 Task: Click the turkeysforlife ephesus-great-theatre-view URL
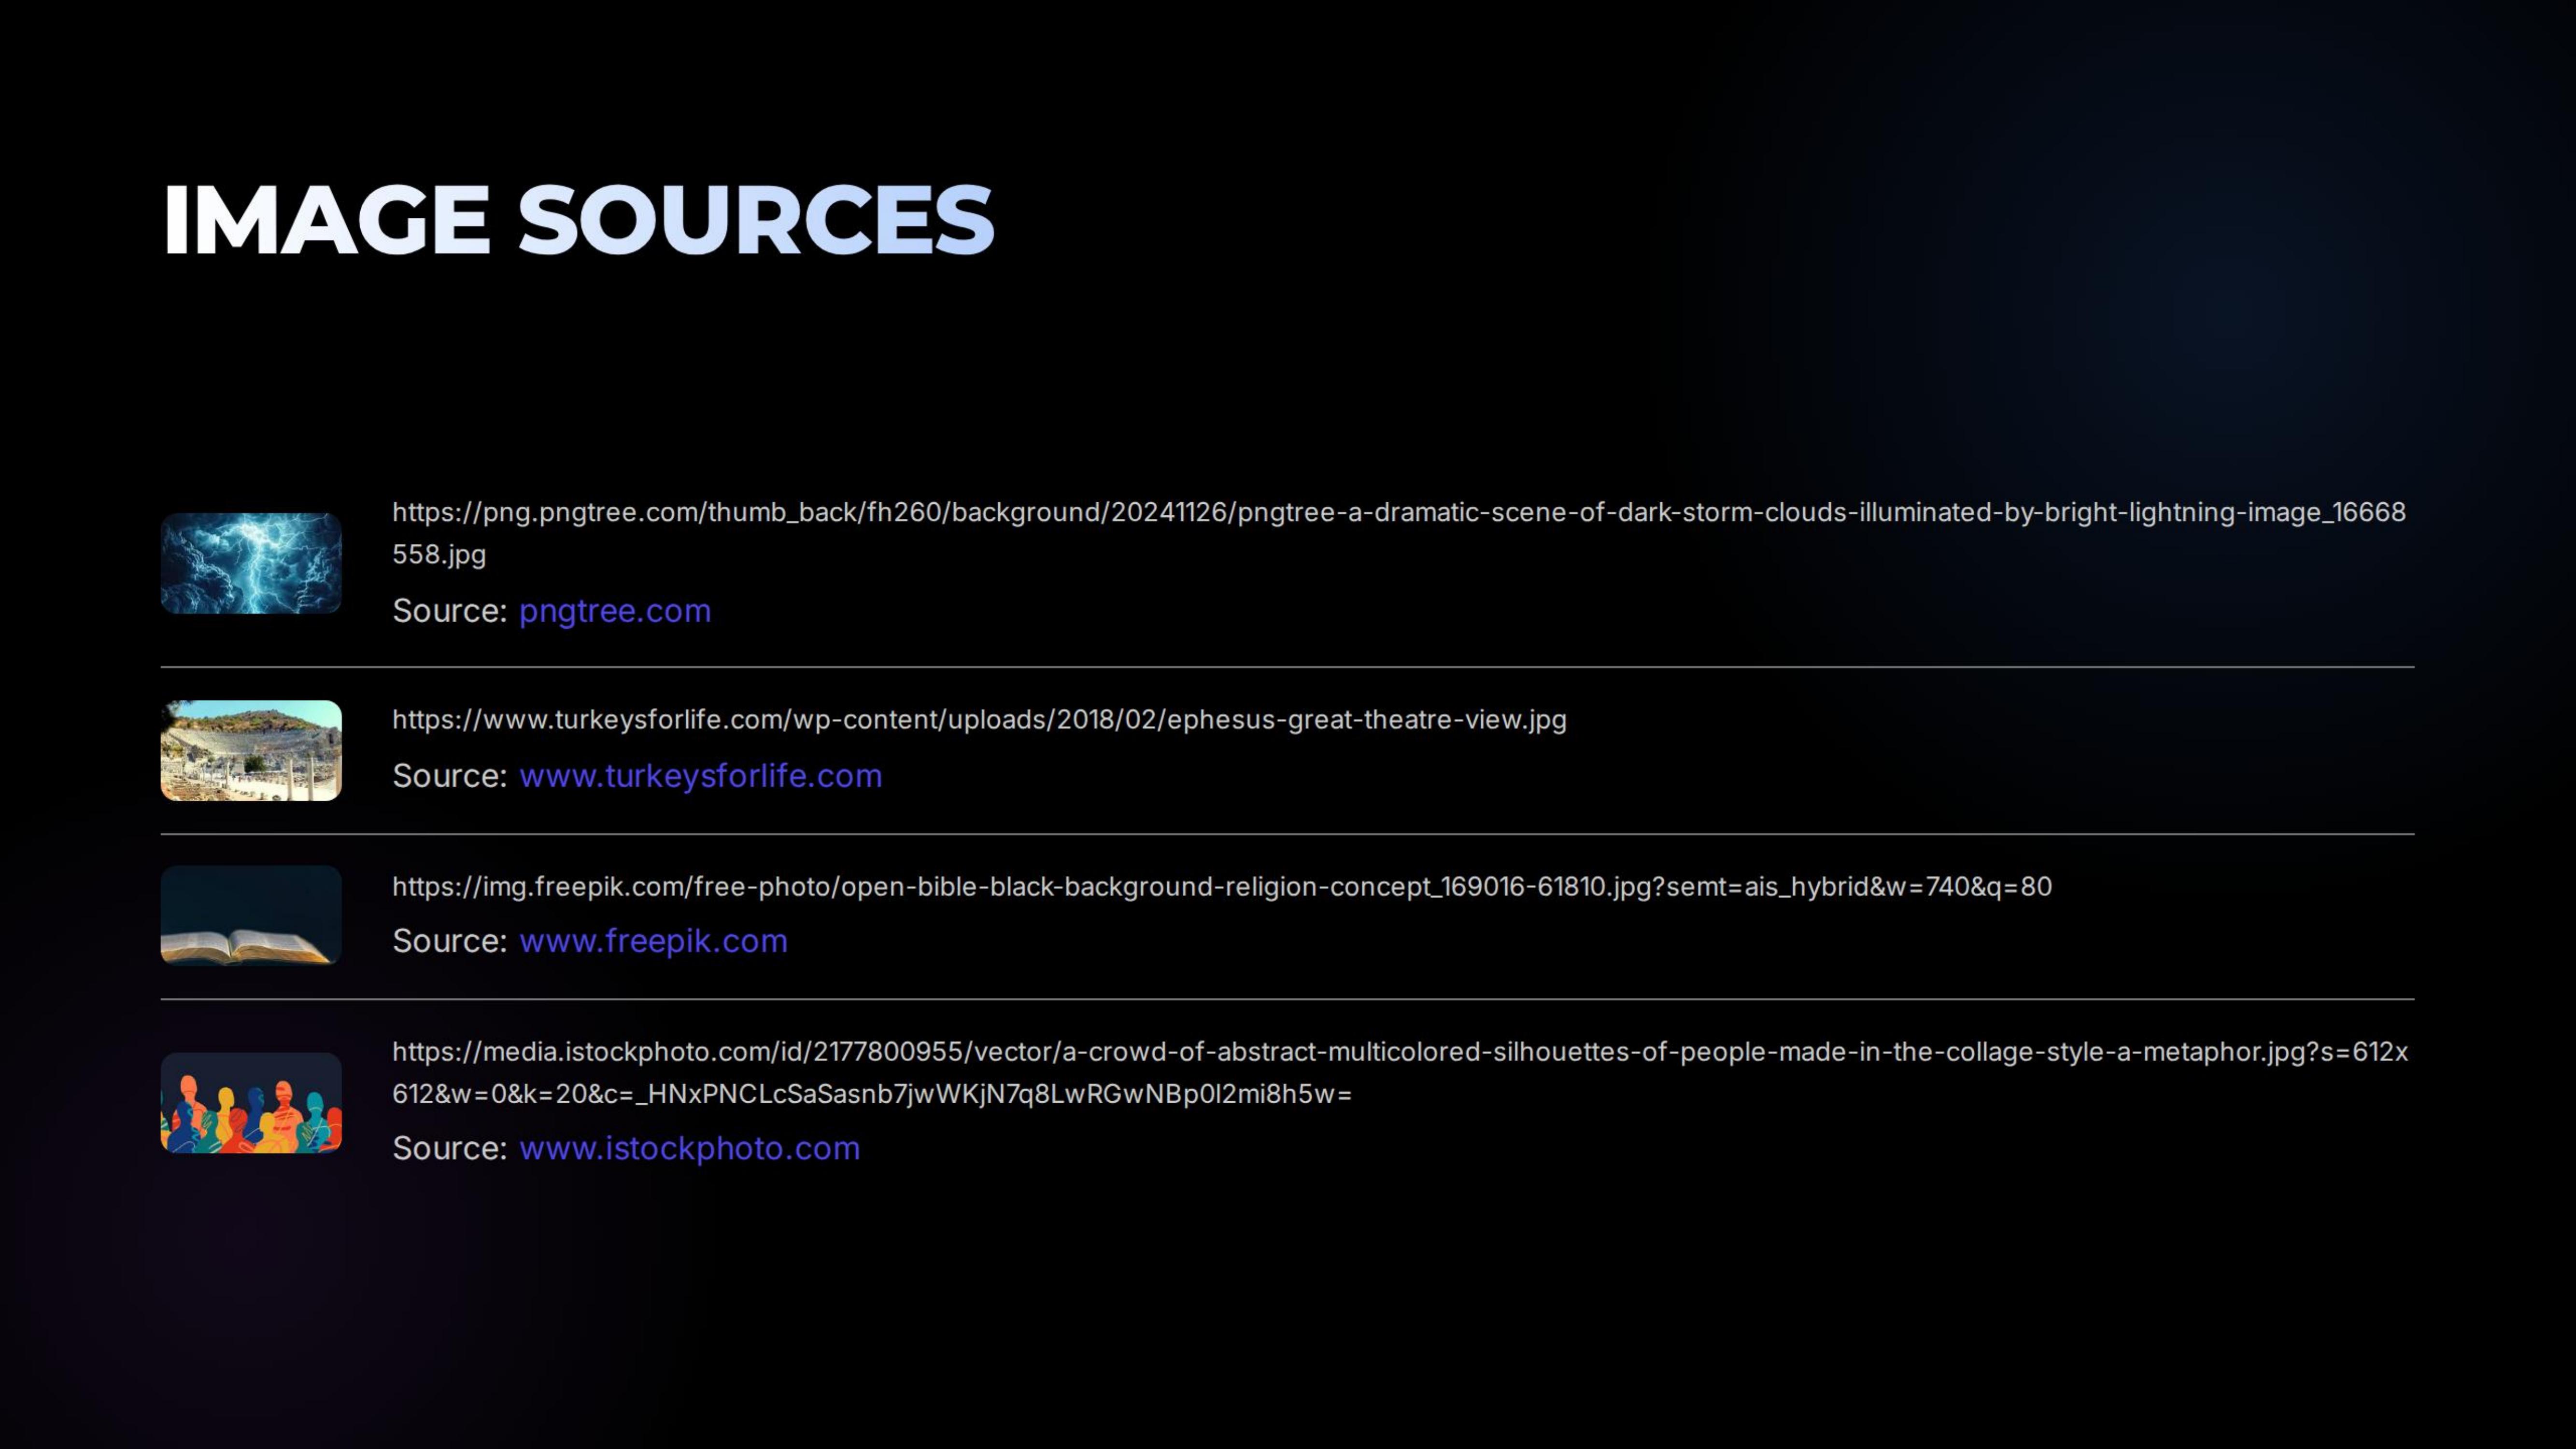tap(979, 720)
